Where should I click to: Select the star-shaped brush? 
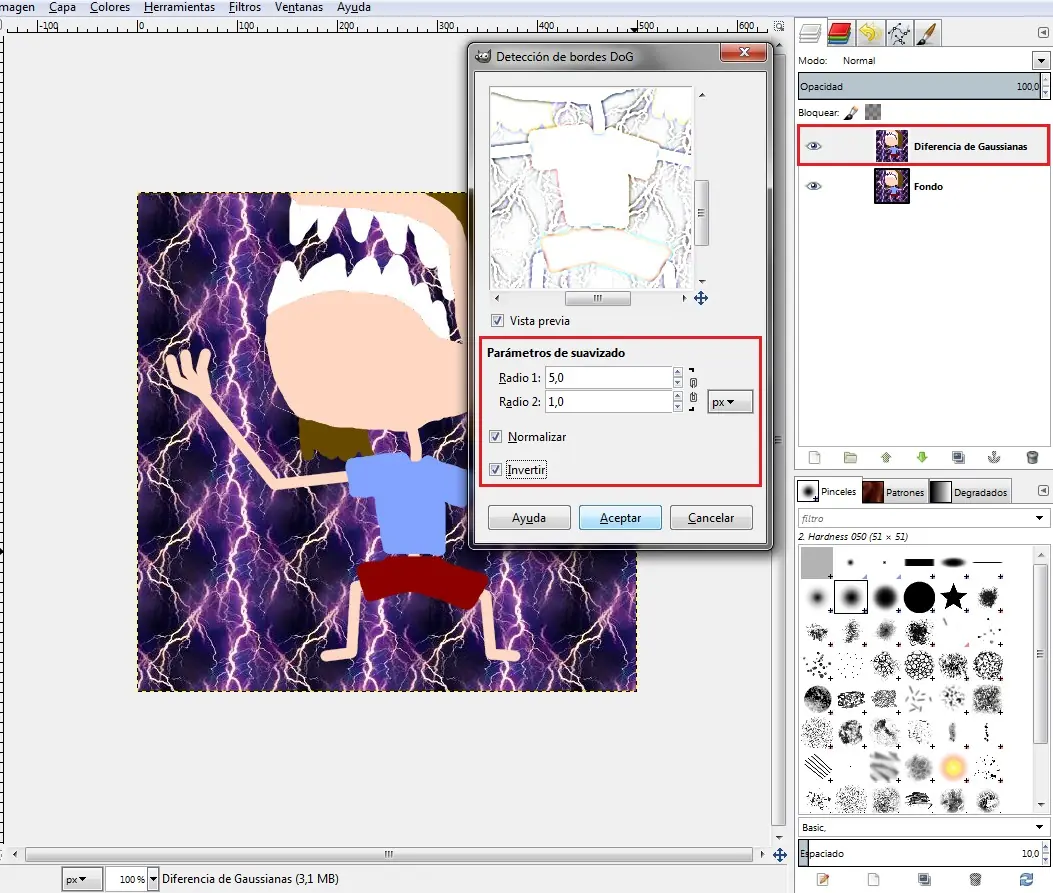[953, 596]
